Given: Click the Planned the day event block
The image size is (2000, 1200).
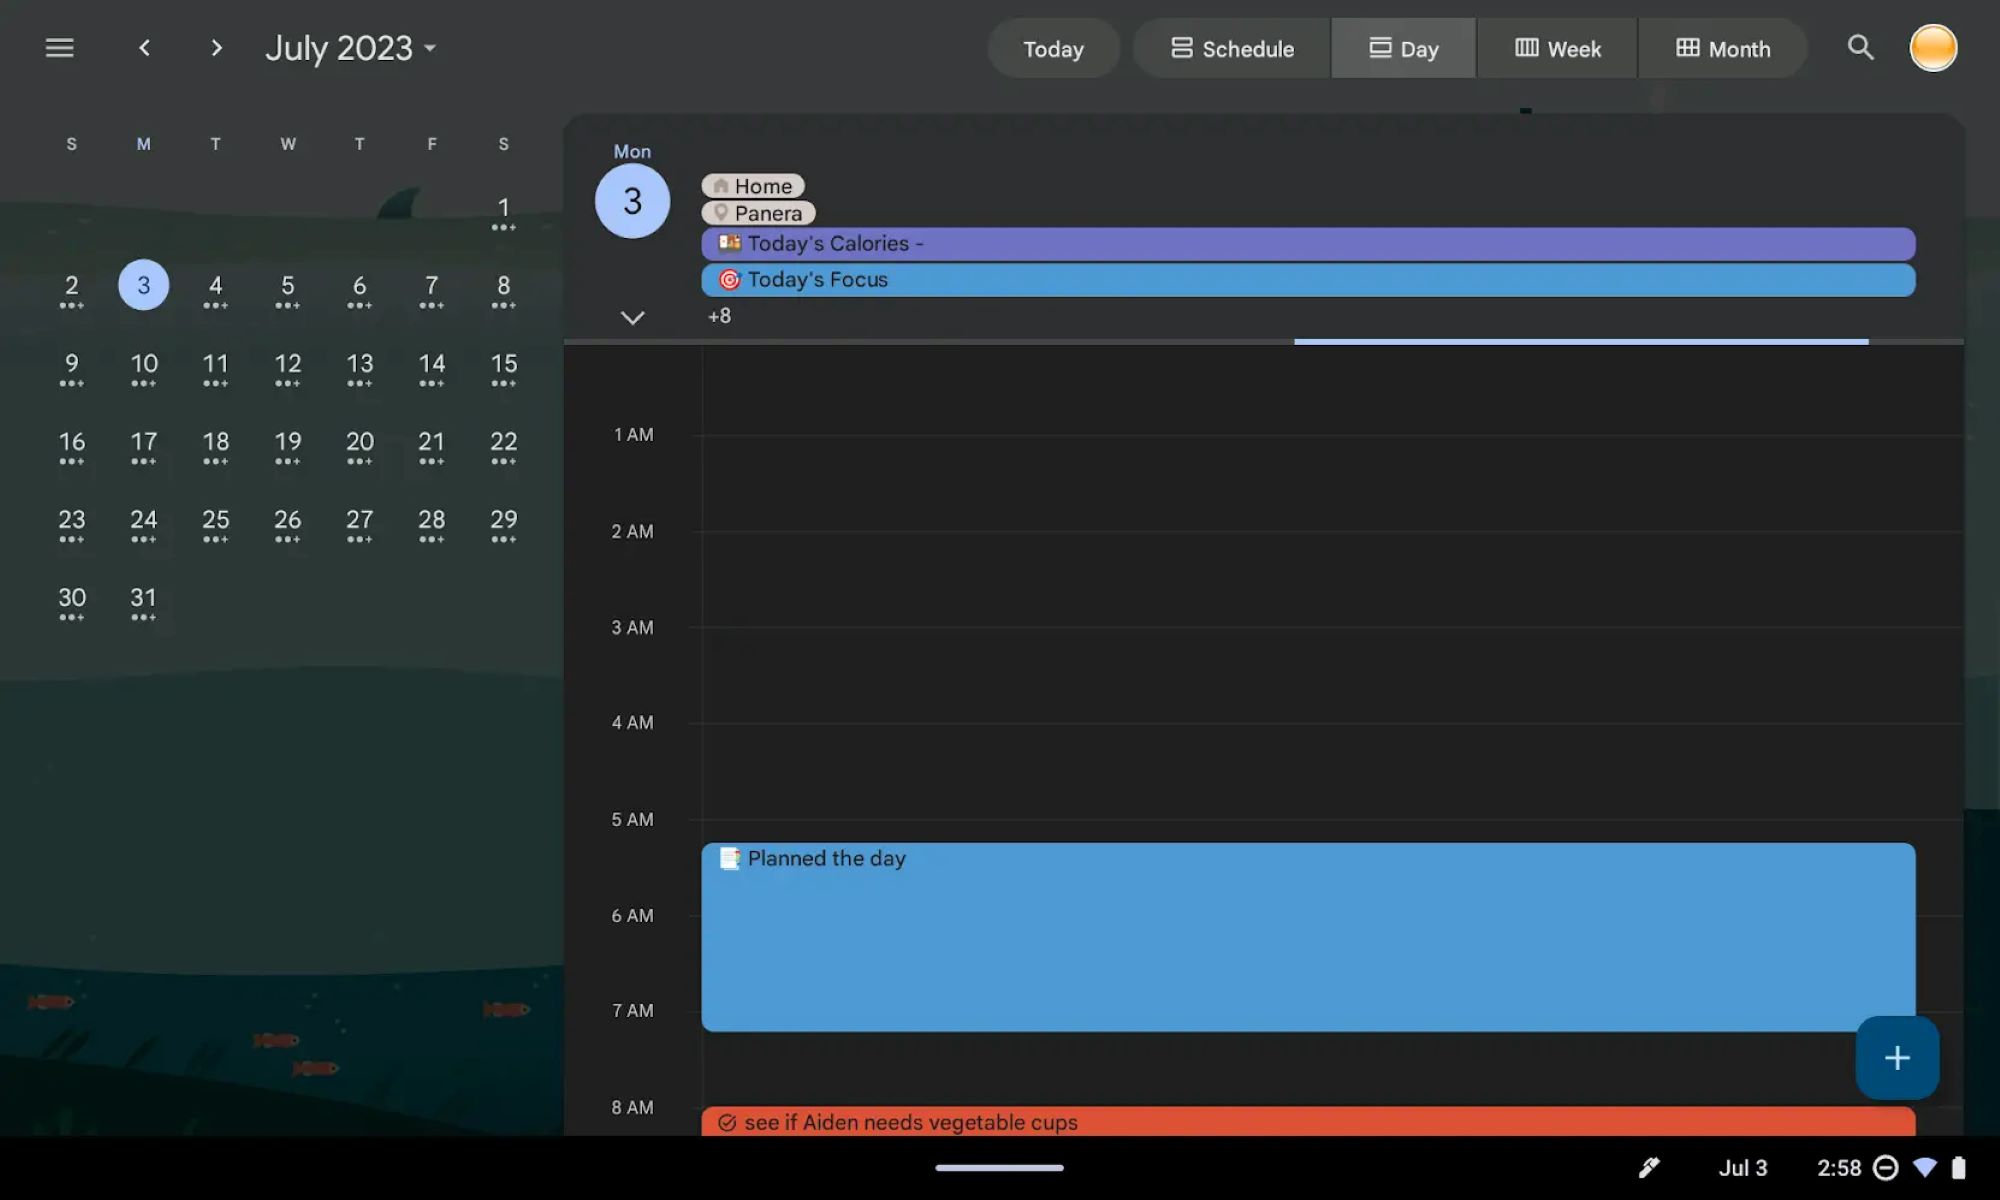Looking at the screenshot, I should [1307, 936].
